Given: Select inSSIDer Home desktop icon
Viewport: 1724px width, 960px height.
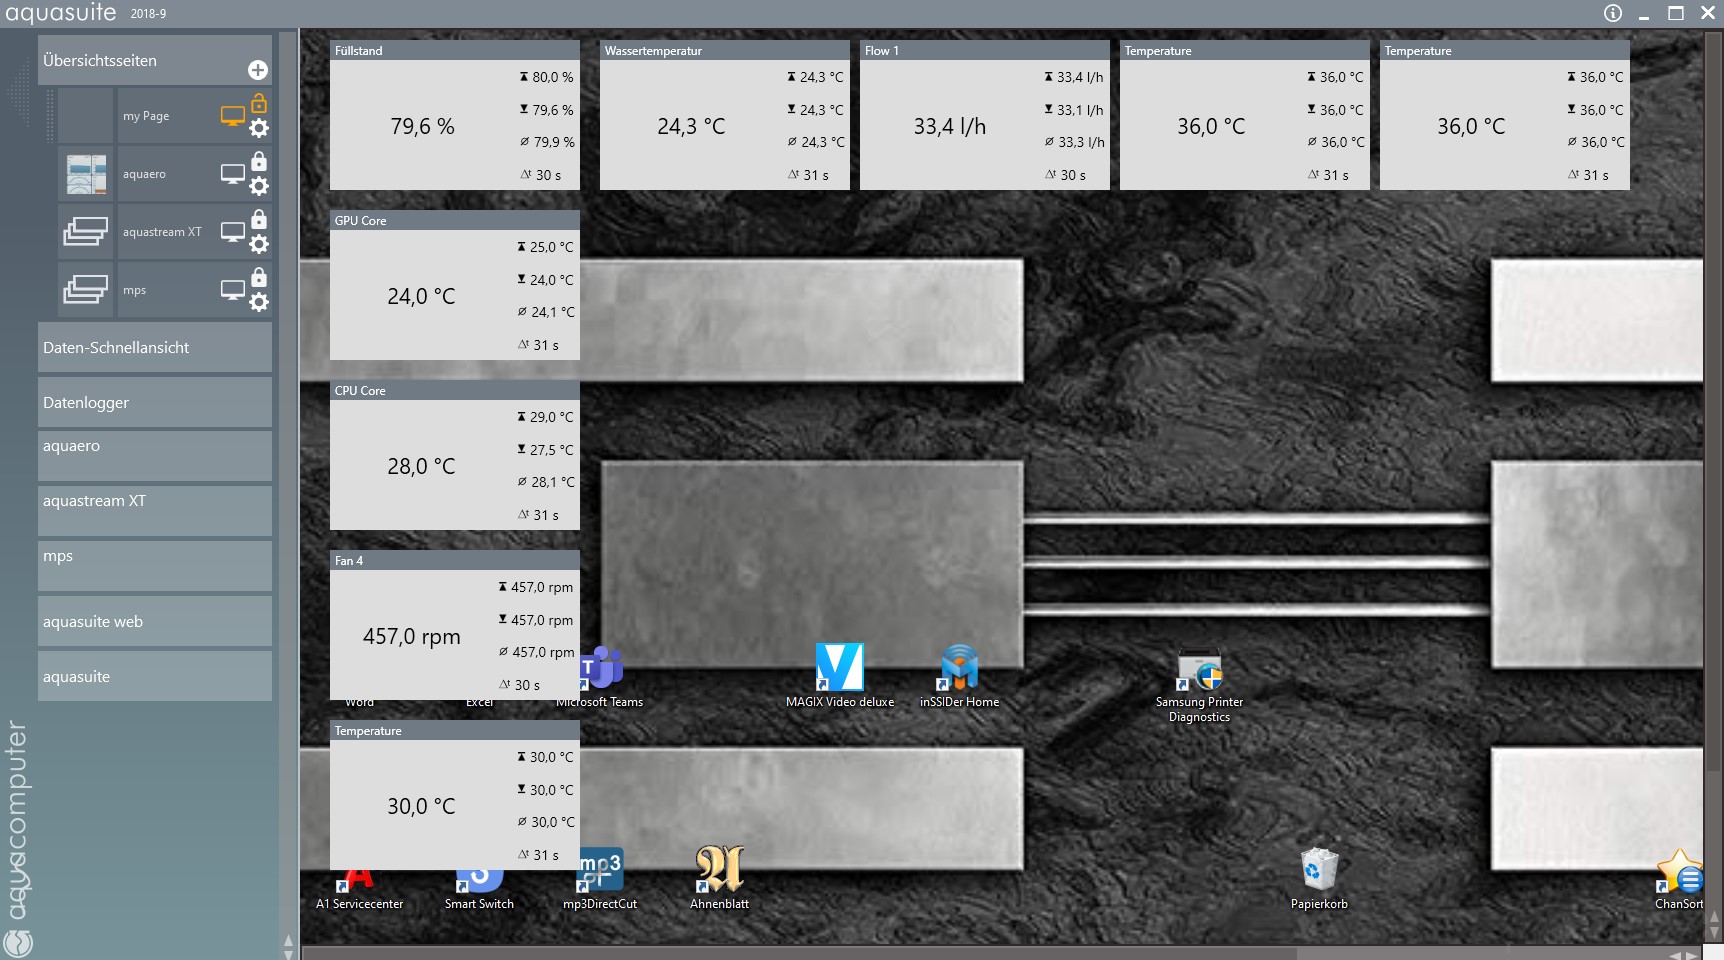Looking at the screenshot, I should 959,677.
